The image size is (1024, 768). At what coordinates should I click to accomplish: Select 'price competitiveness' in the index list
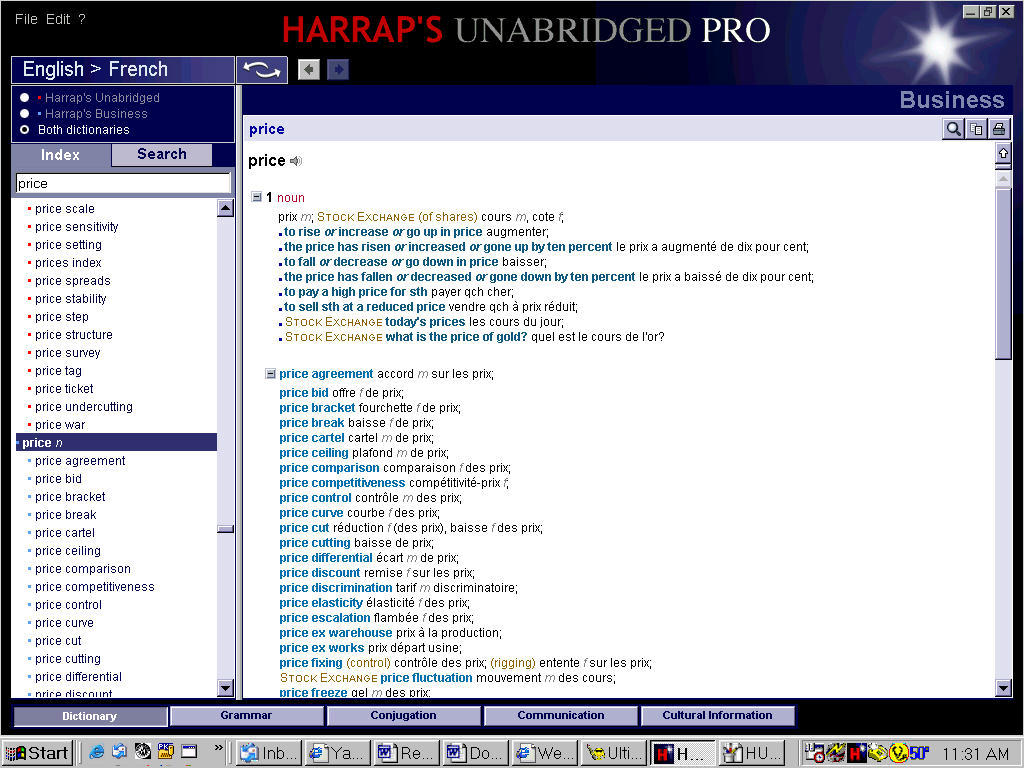95,587
